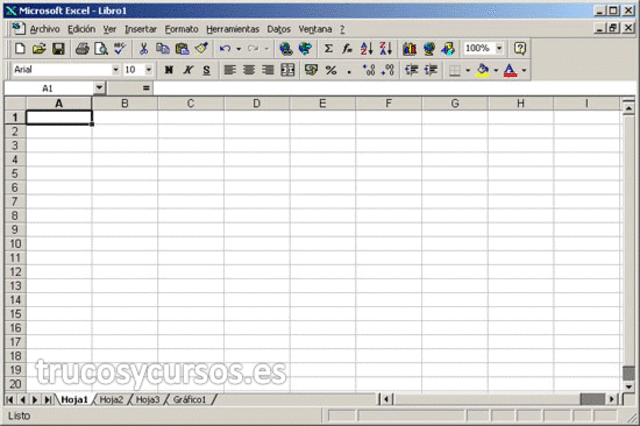Toggle align right
Viewport: 640px width, 426px height.
point(268,70)
